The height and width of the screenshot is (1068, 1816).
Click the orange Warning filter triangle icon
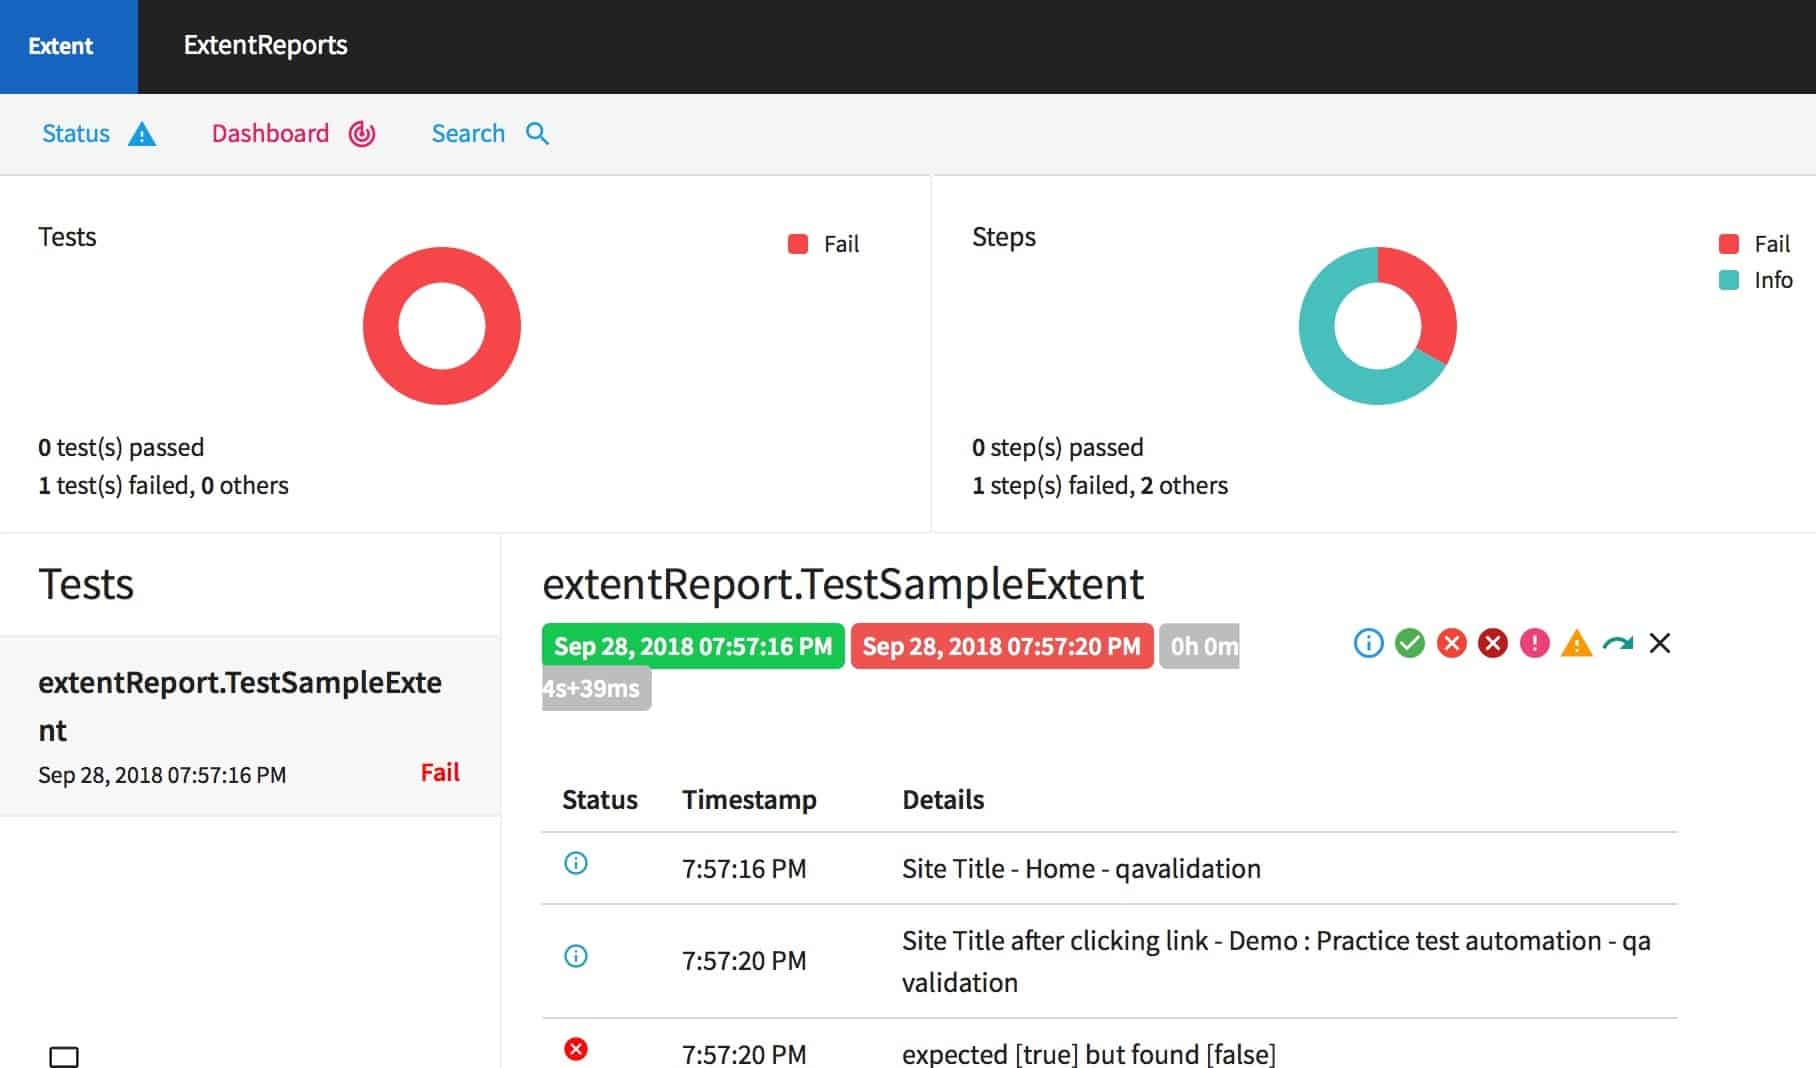tap(1576, 645)
